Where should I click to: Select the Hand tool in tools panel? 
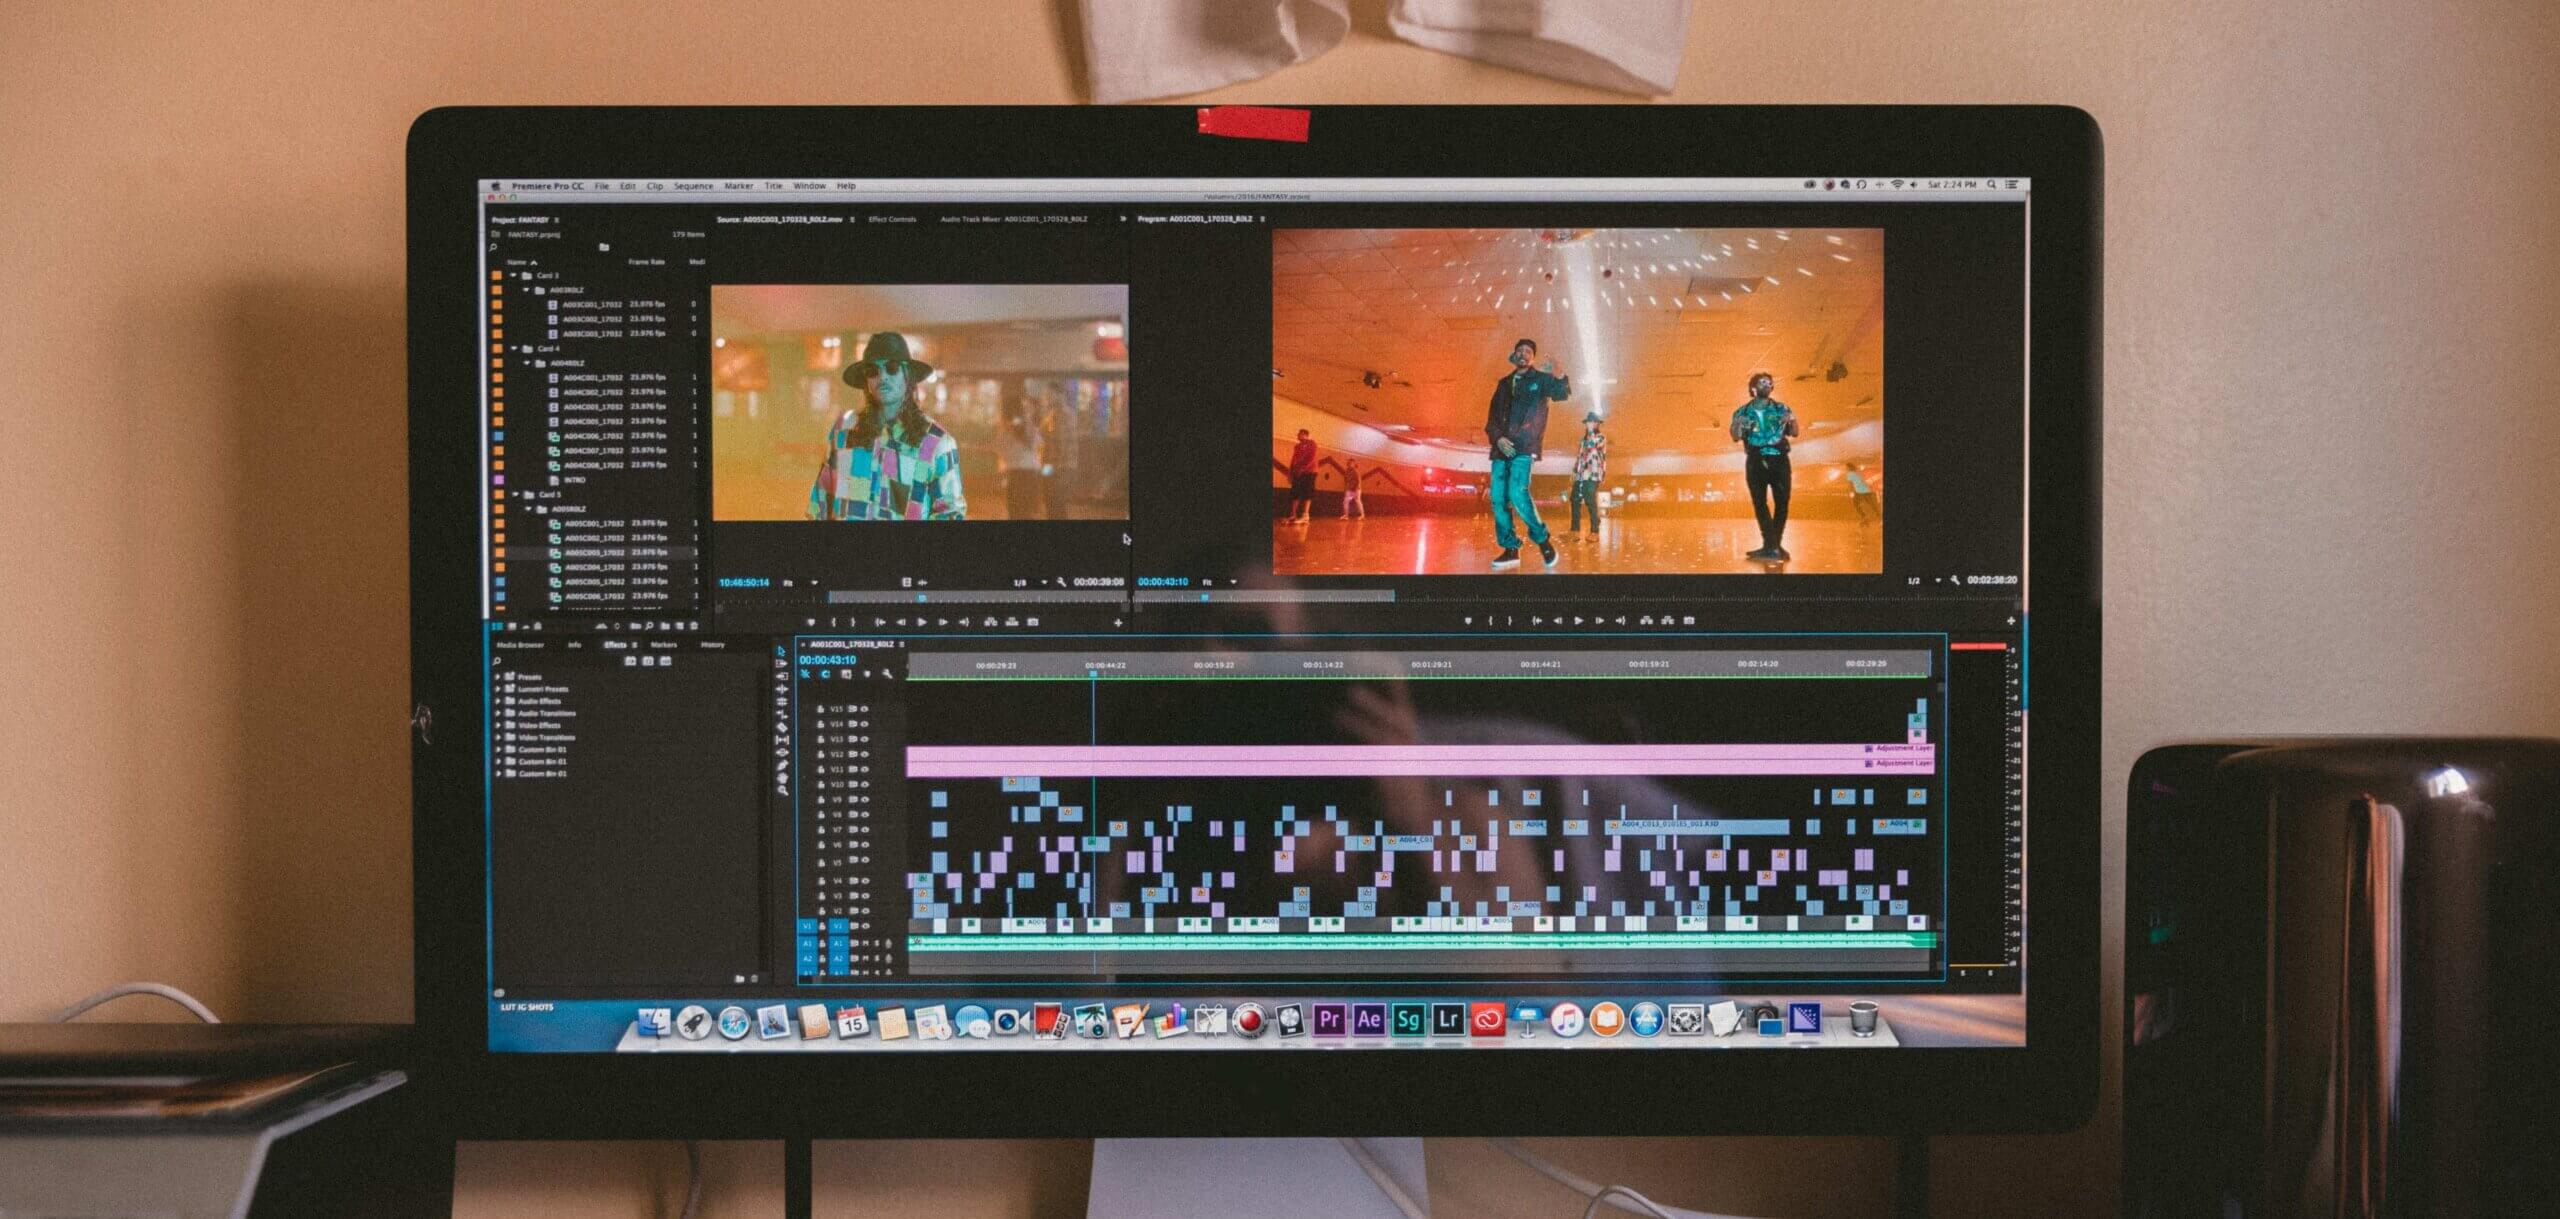coord(782,778)
